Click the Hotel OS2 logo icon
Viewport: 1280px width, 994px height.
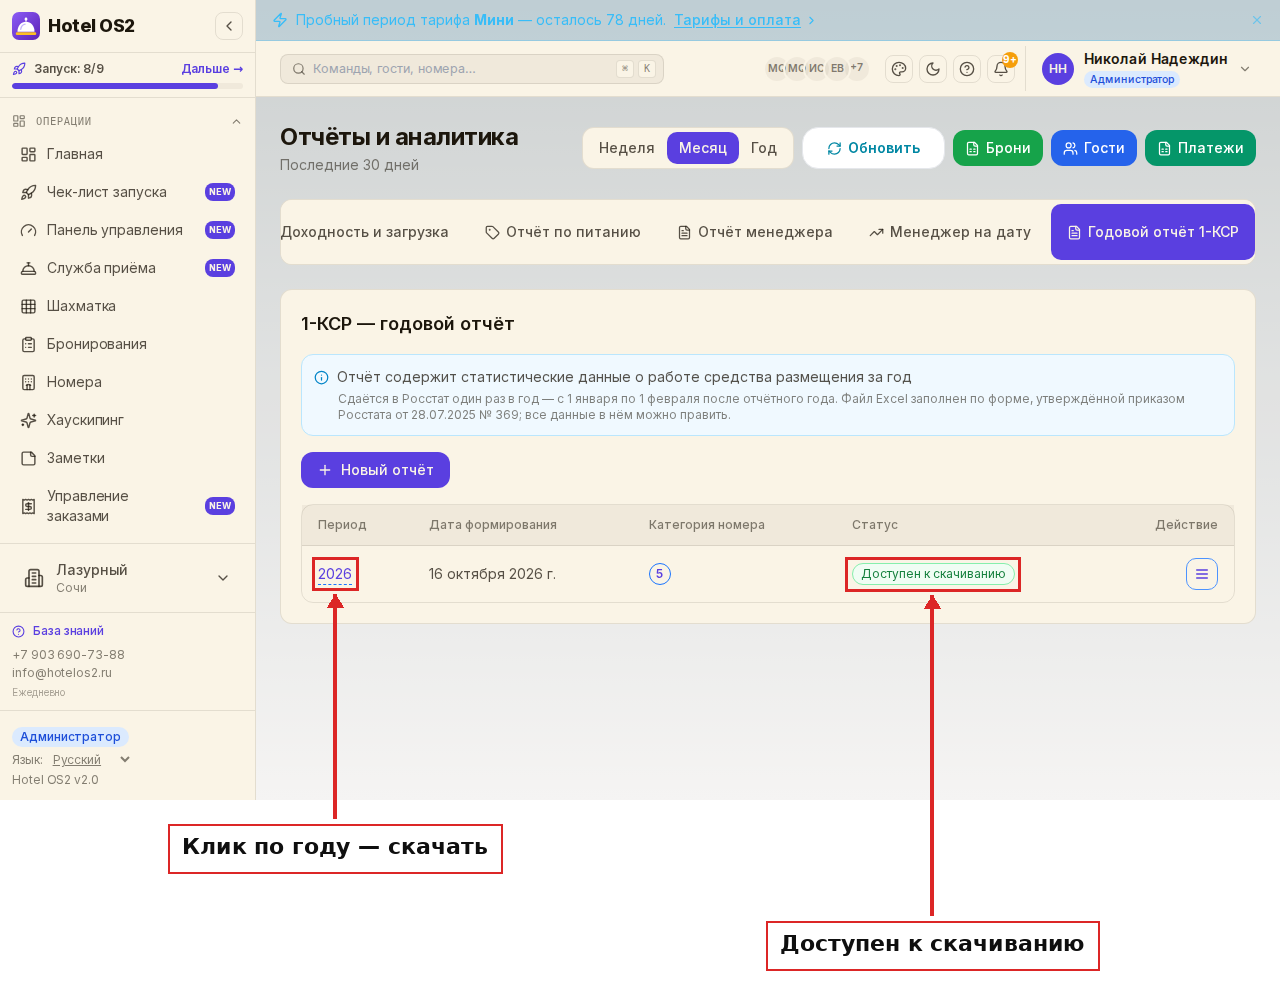click(x=26, y=26)
